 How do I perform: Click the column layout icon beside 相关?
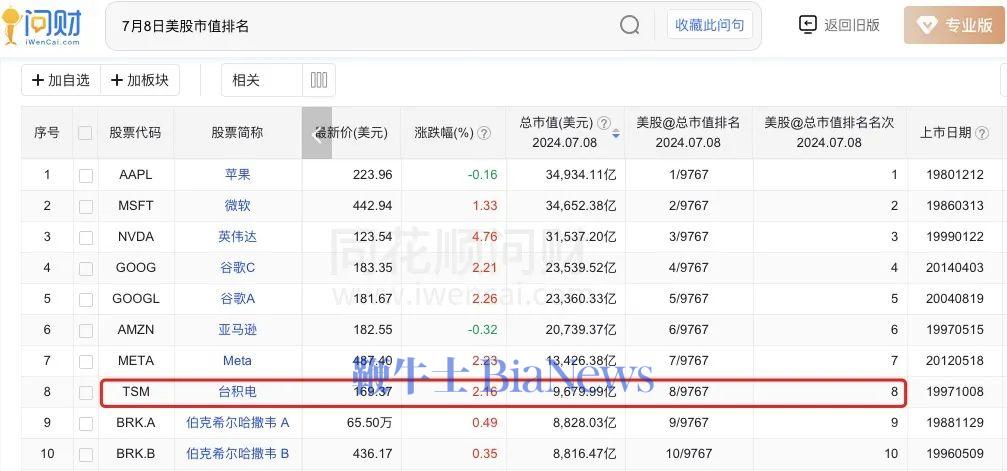pos(319,80)
